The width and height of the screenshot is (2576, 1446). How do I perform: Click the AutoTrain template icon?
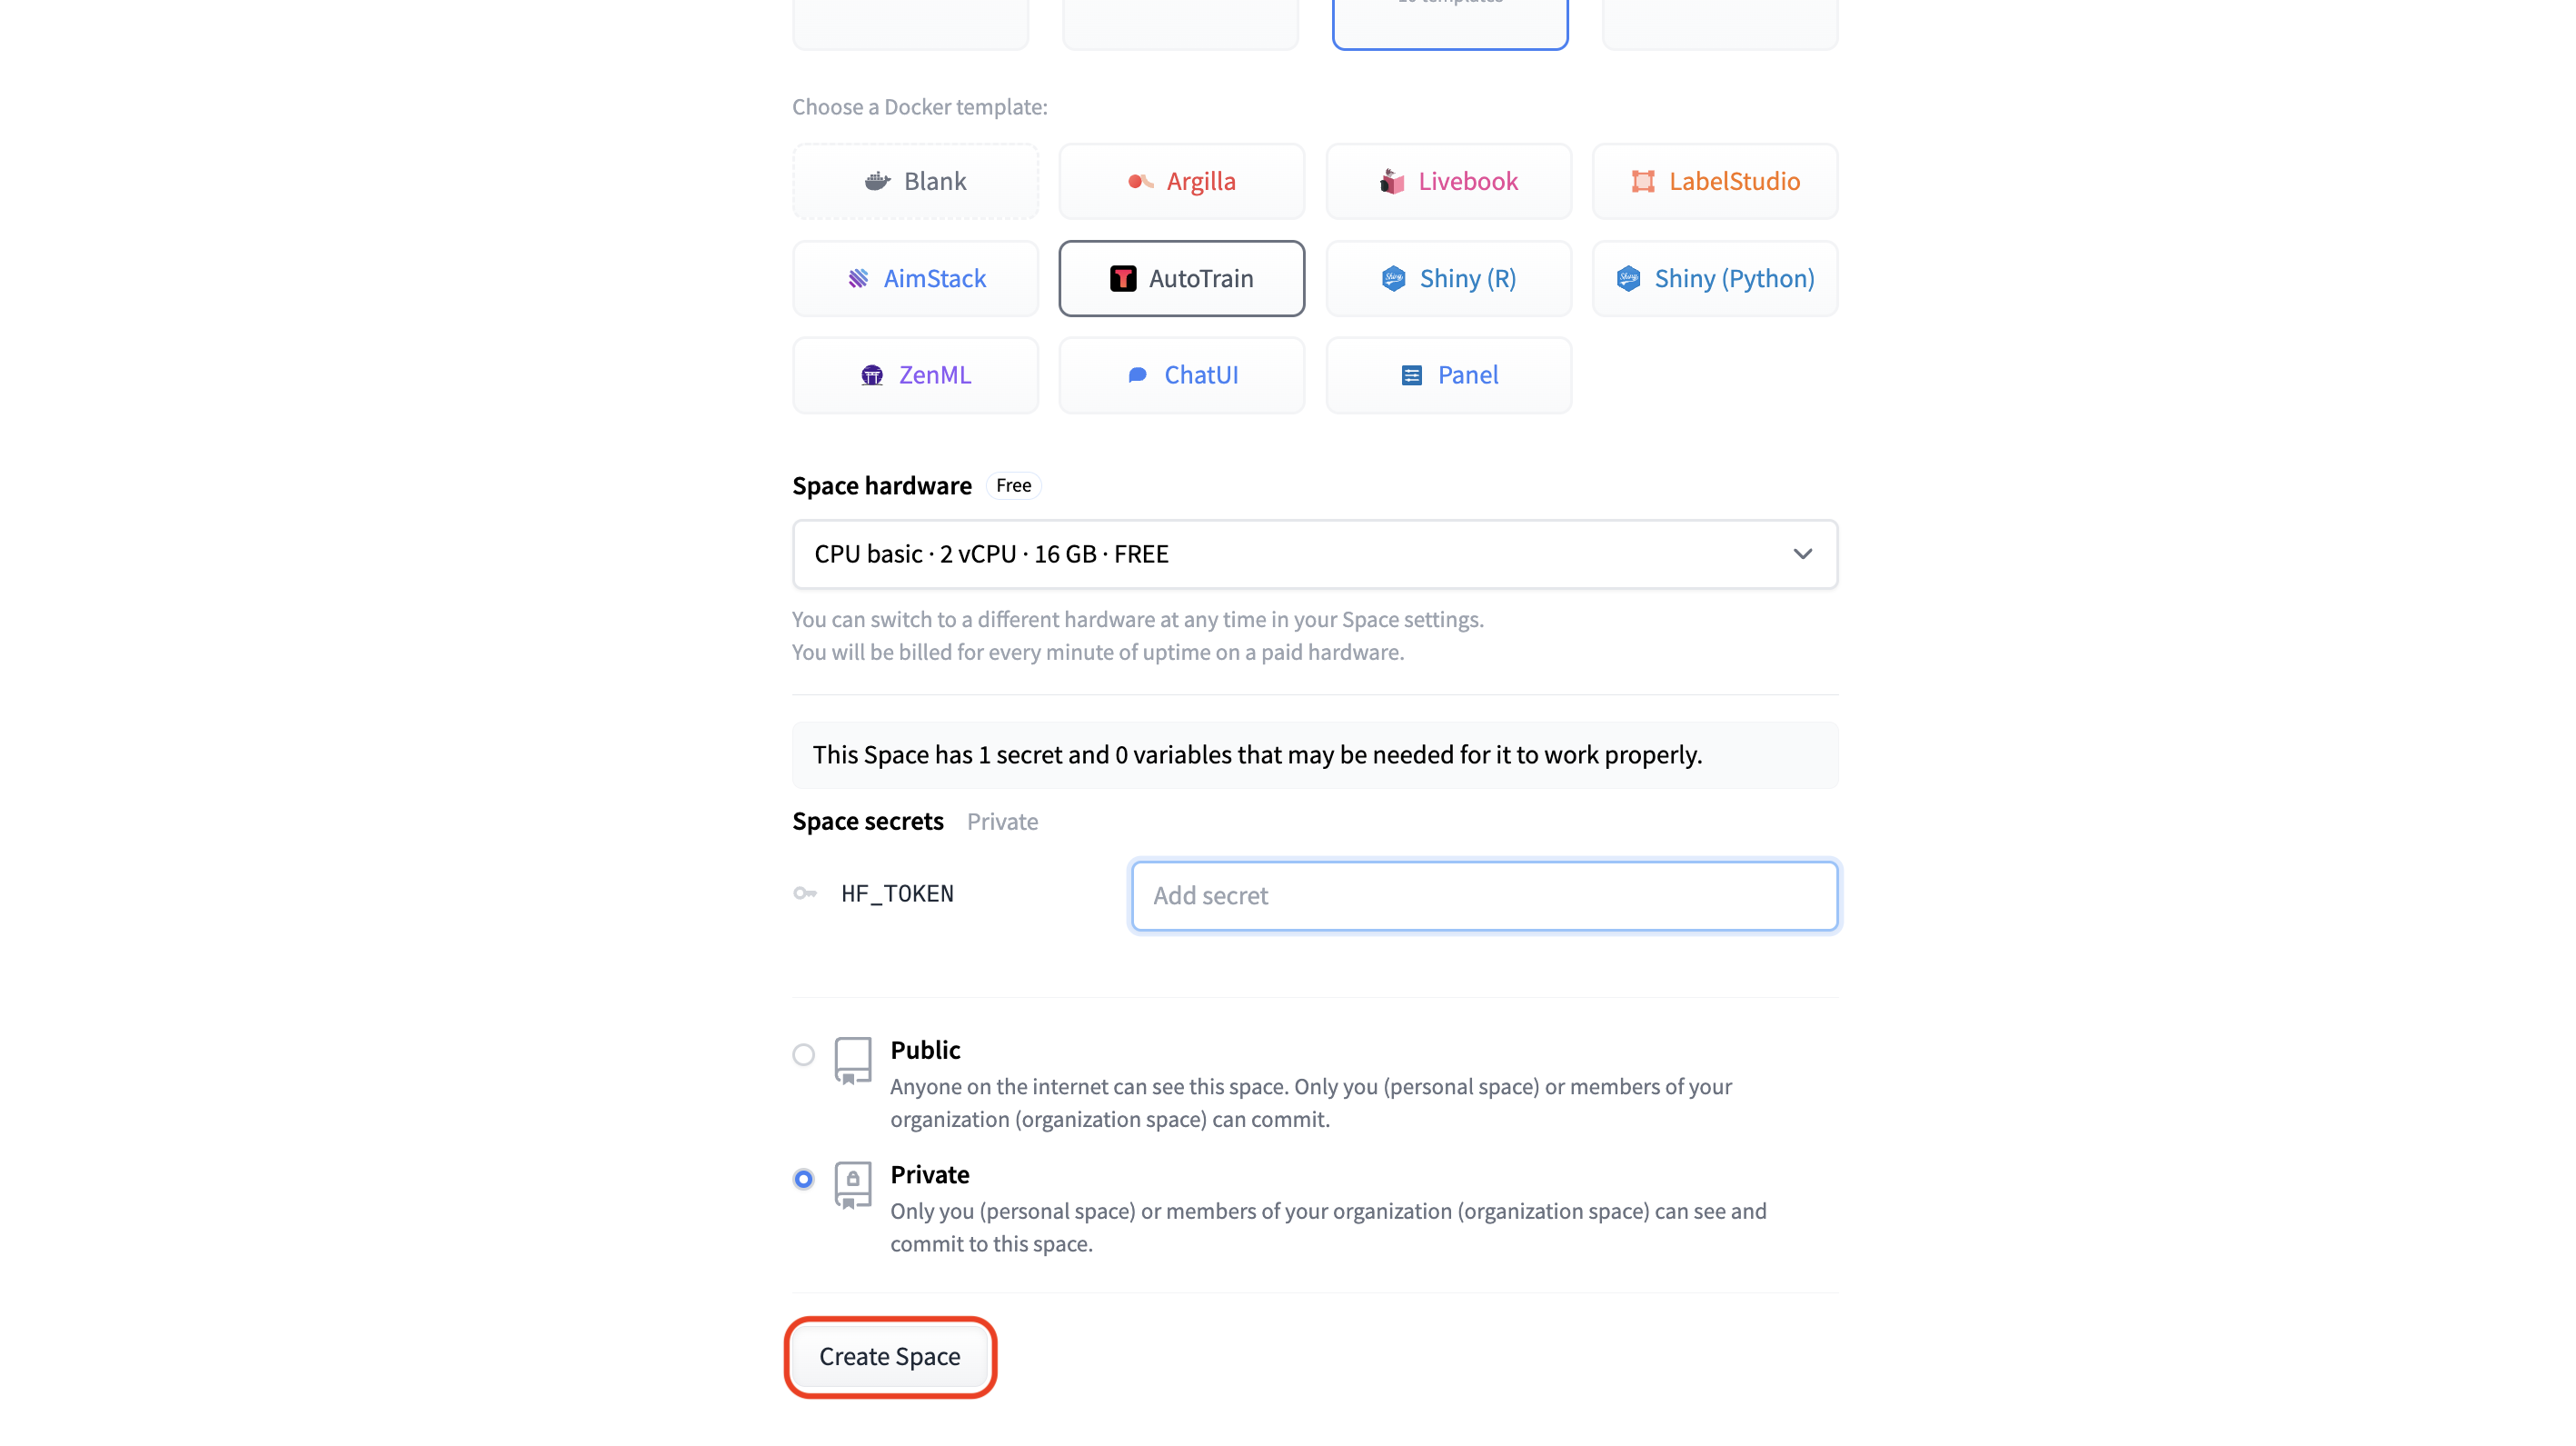coord(1123,278)
